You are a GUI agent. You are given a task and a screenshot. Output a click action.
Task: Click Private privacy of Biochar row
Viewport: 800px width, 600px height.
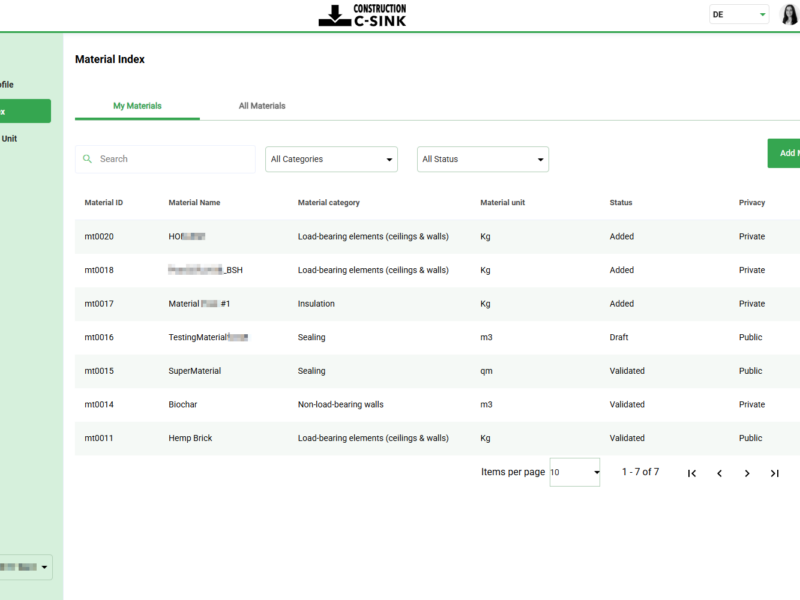(752, 405)
